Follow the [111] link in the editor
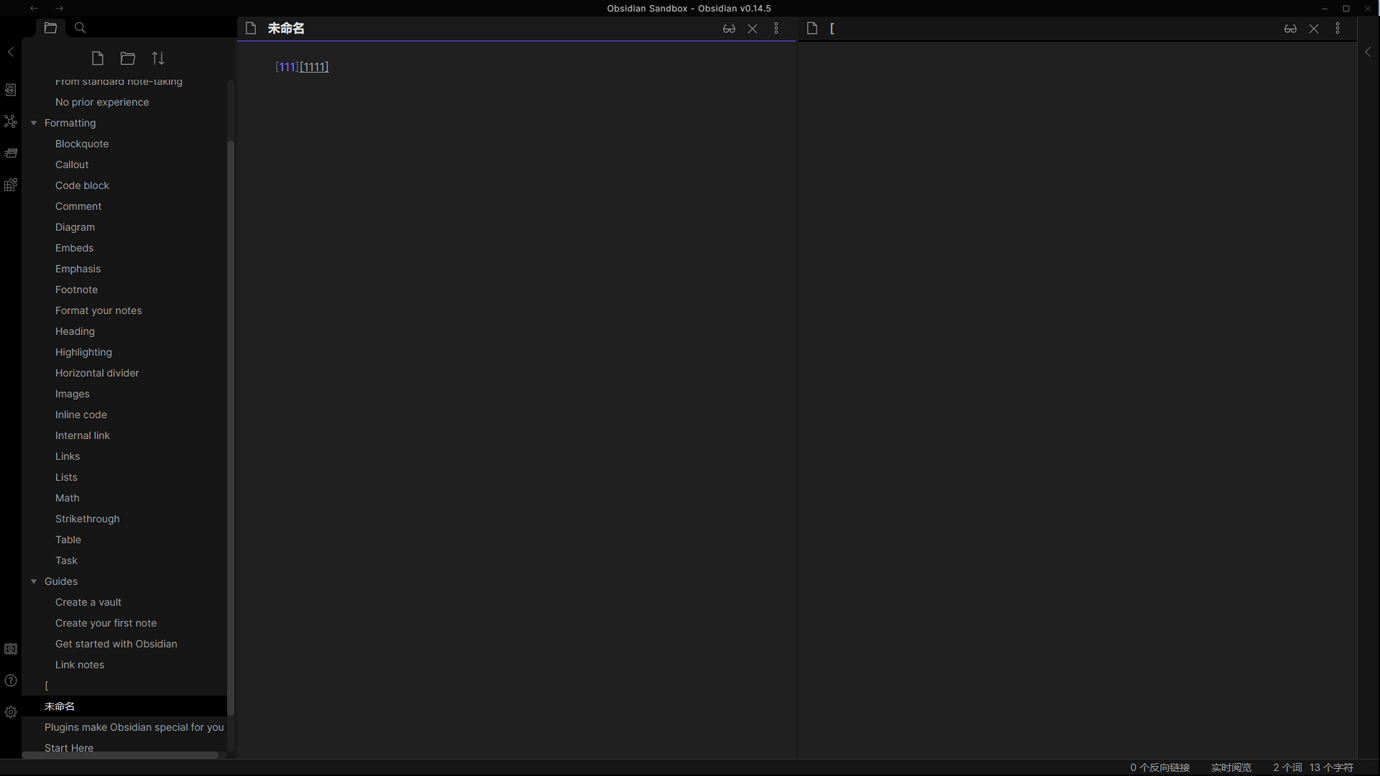The height and width of the screenshot is (776, 1380). [287, 67]
